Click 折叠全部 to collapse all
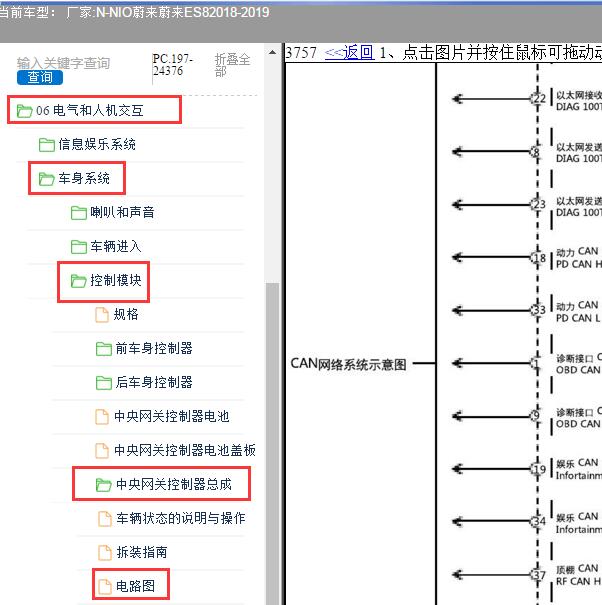The width and height of the screenshot is (602, 605). click(x=232, y=65)
